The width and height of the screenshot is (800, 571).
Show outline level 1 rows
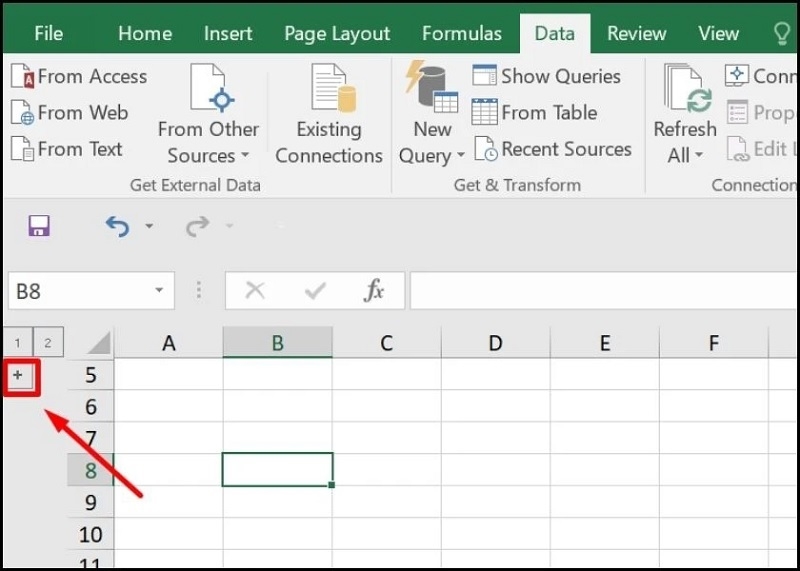pos(18,344)
